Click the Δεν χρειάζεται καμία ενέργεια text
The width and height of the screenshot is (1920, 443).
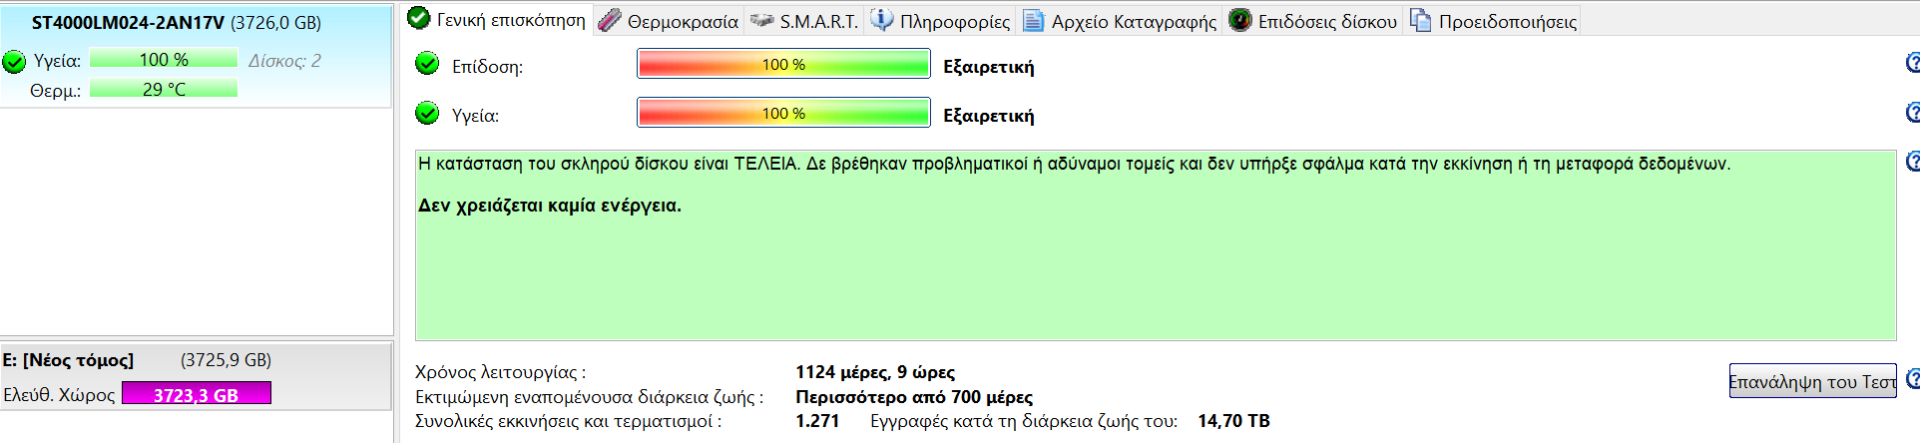549,206
